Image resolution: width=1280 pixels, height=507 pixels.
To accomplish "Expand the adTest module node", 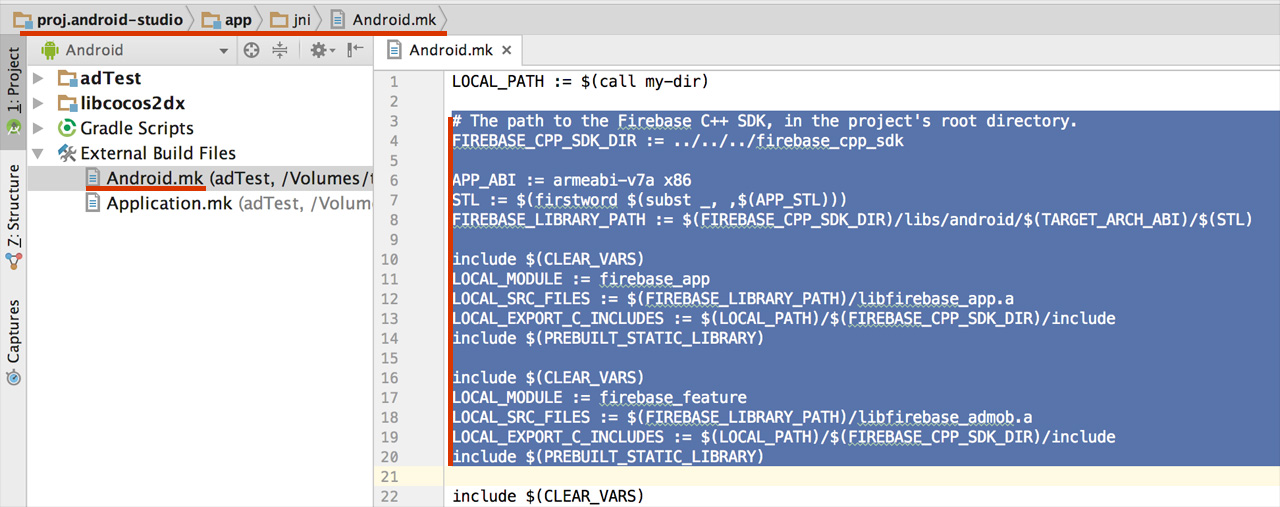I will tap(38, 78).
